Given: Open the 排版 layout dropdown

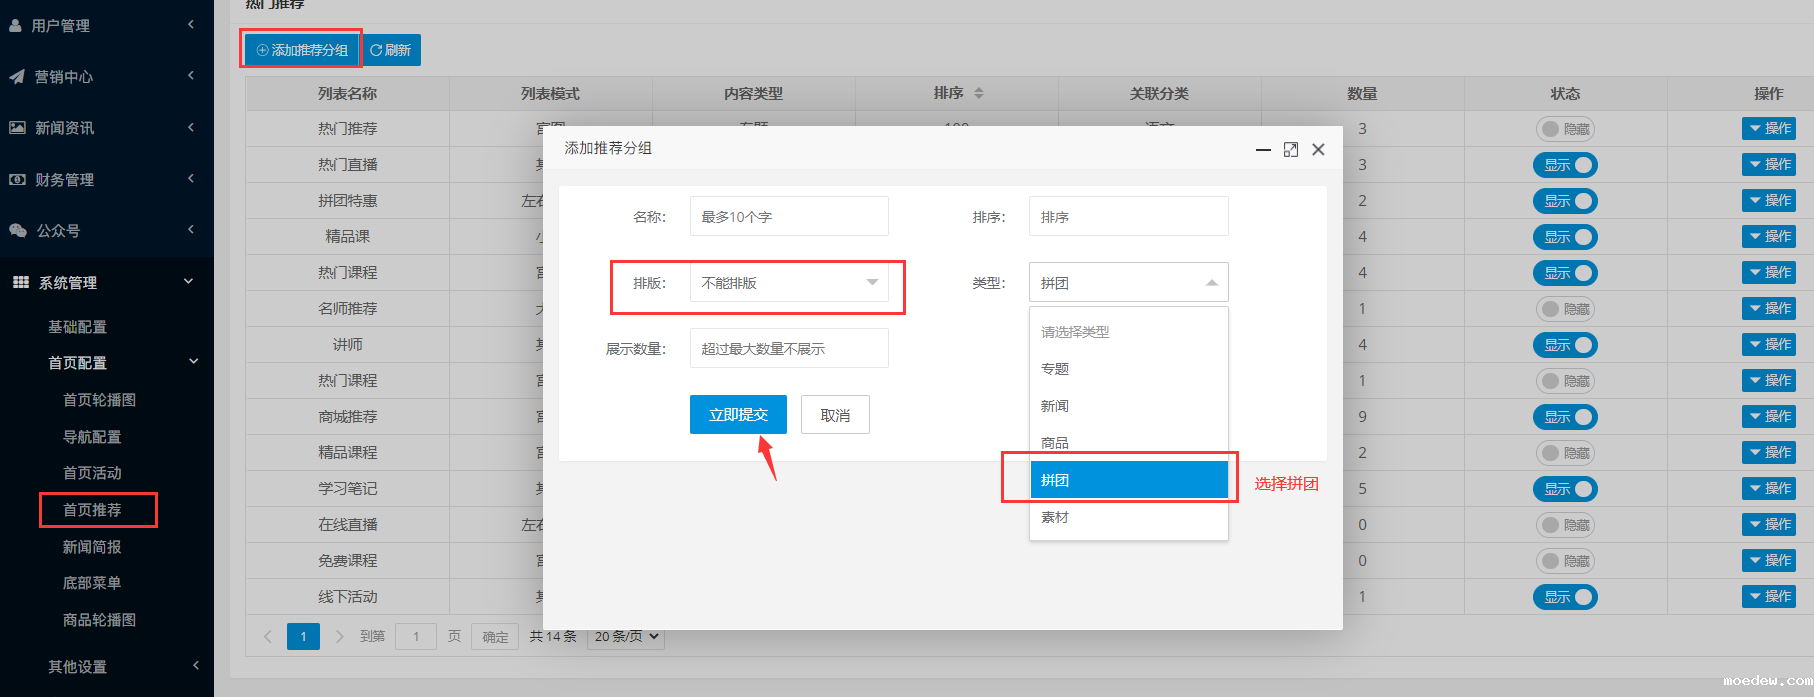Looking at the screenshot, I should 788,283.
